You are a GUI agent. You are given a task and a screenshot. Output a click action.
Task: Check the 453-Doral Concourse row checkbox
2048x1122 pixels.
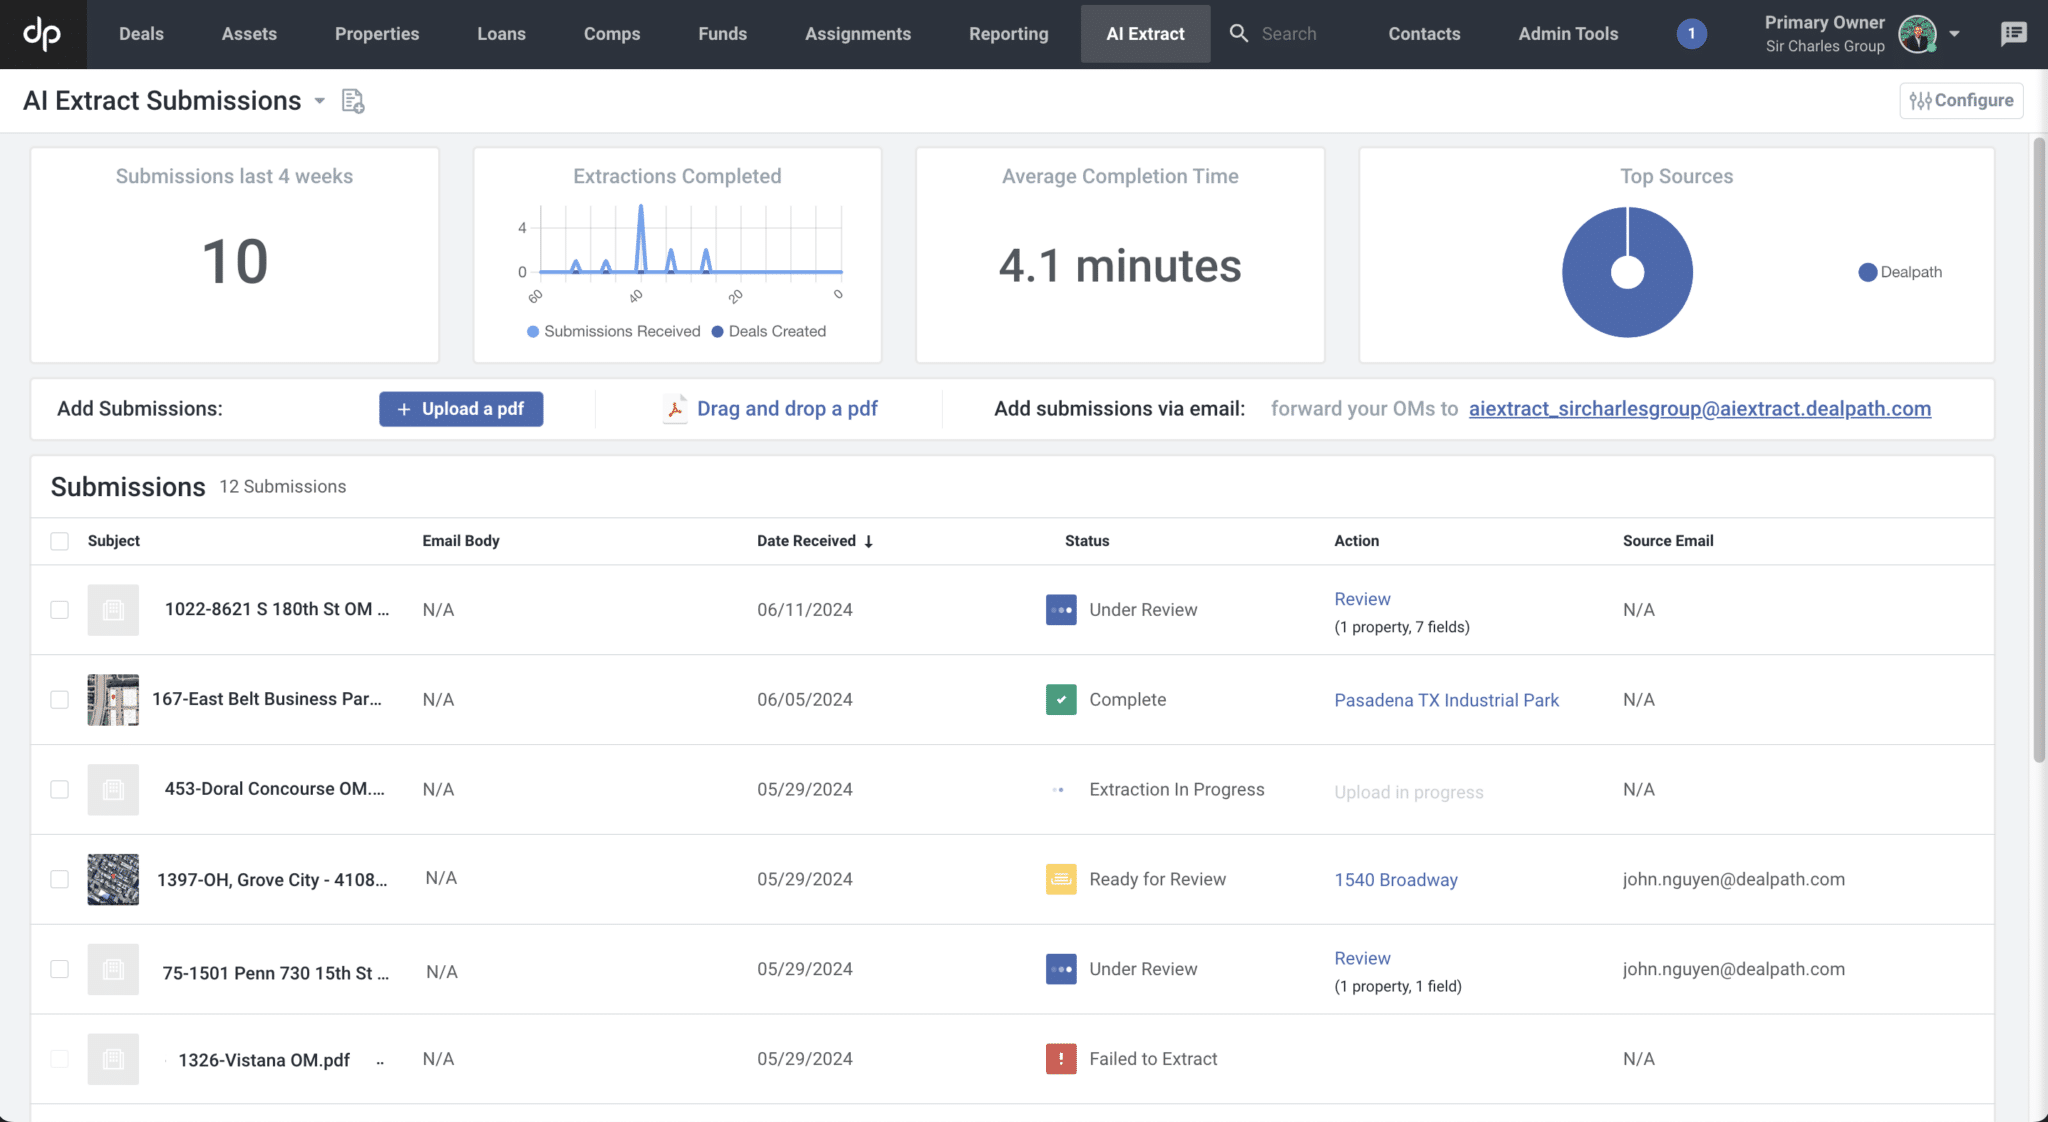60,790
